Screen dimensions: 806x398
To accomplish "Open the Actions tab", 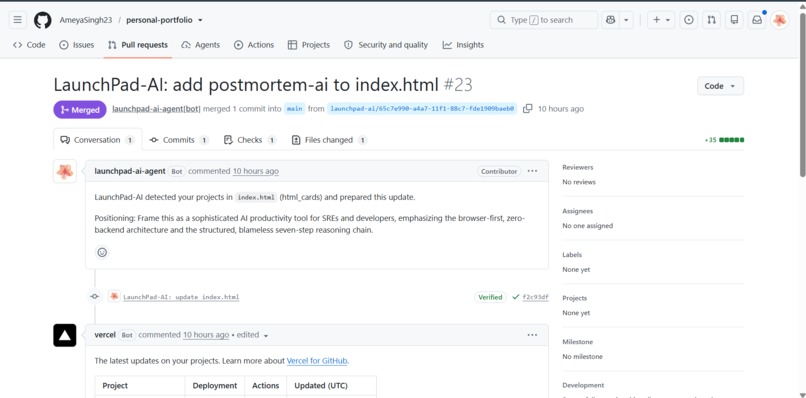I will pos(254,45).
